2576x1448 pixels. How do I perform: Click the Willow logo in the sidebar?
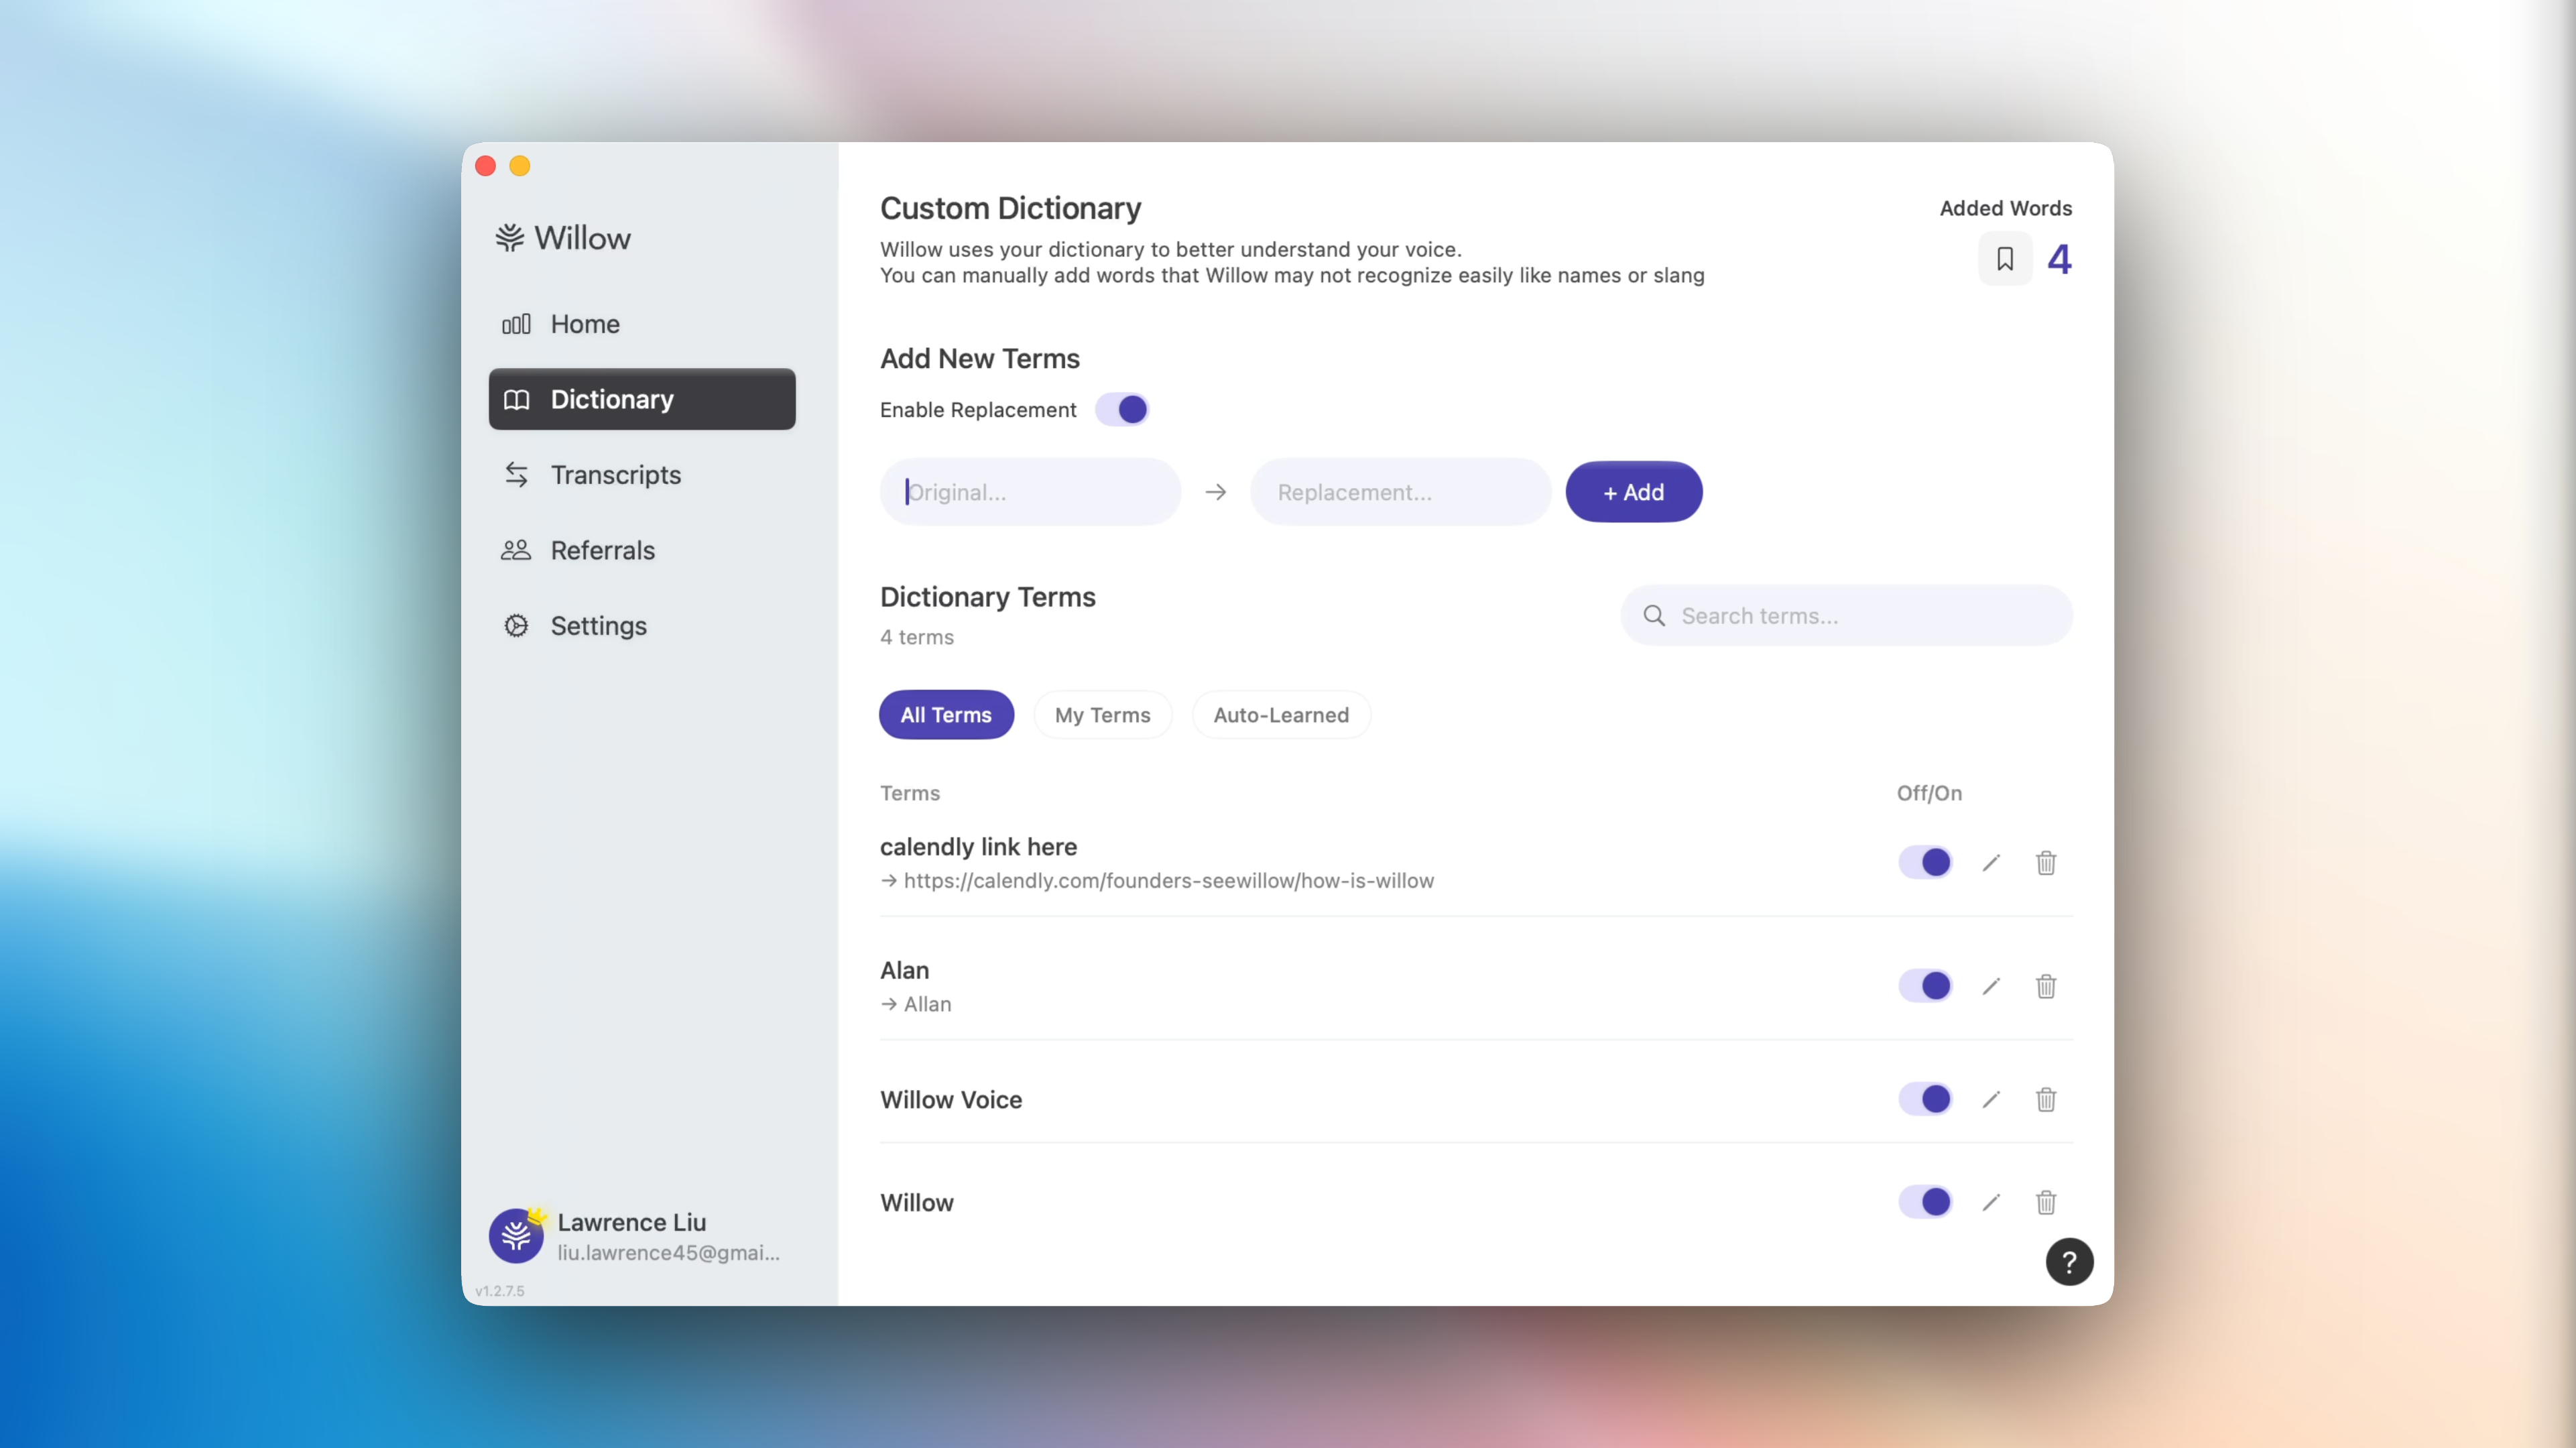562,238
